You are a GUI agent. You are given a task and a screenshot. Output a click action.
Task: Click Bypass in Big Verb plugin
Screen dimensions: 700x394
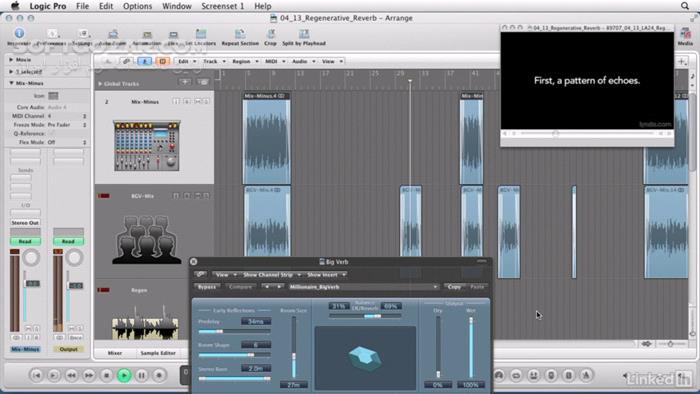(x=207, y=287)
